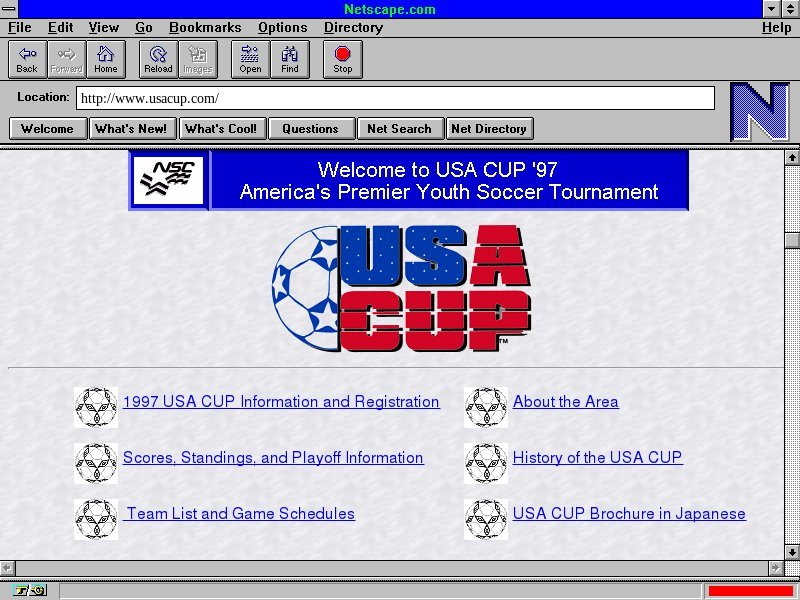Open 1997 USA CUP Information and Registration link
This screenshot has width=800, height=600.
point(281,402)
